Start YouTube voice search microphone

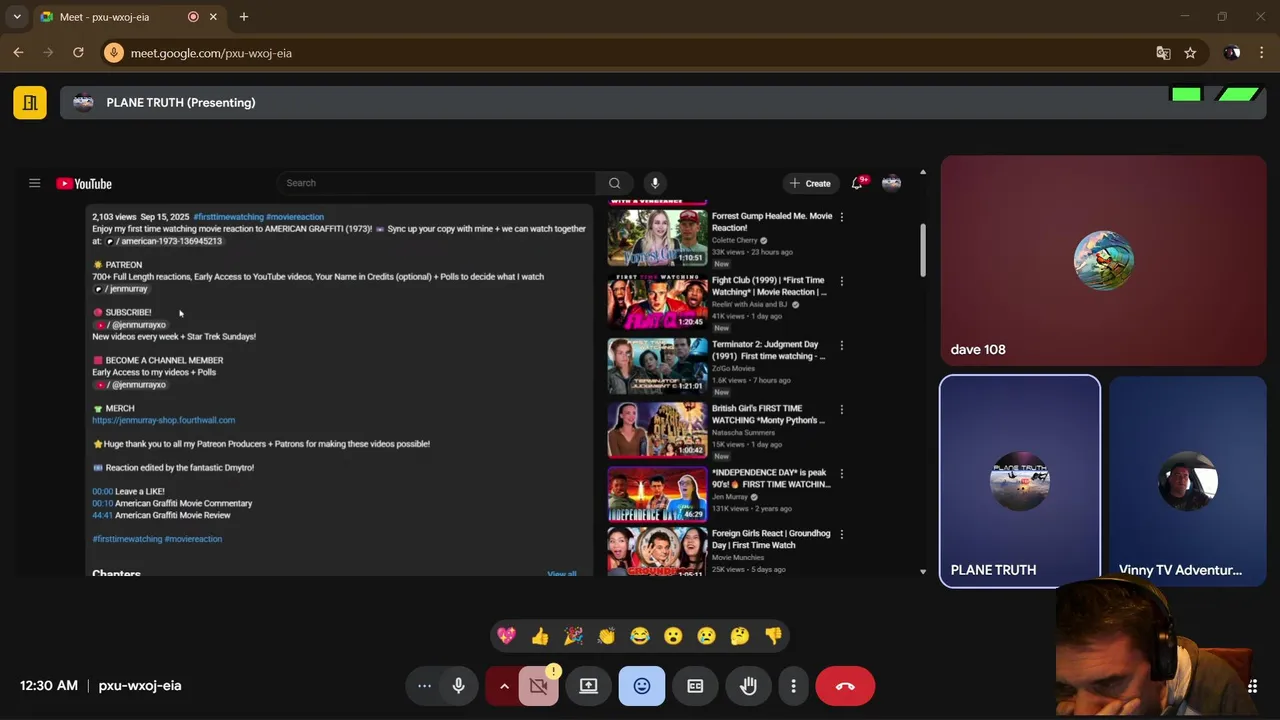tap(655, 183)
